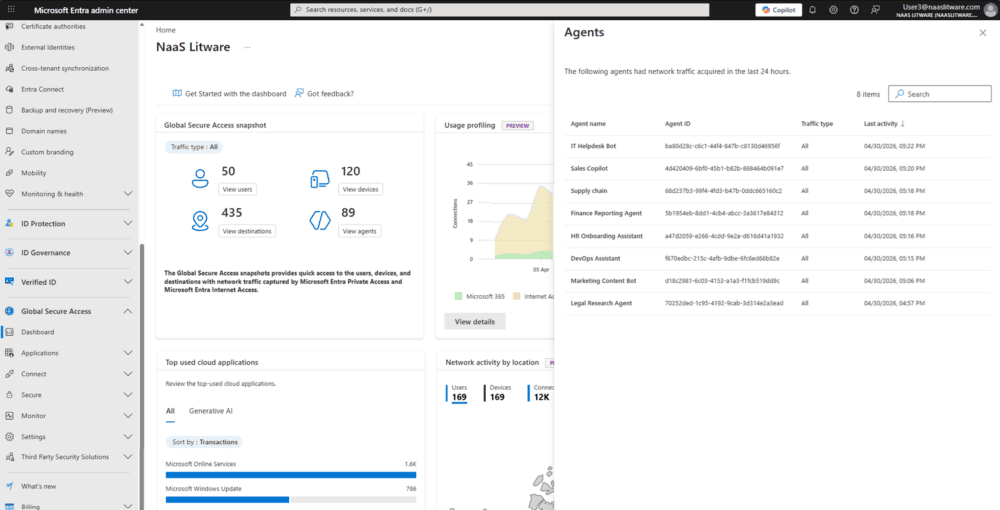Viewport: 1000px width, 510px height.
Task: Open the app launcher waffle icon
Action: click(11, 10)
